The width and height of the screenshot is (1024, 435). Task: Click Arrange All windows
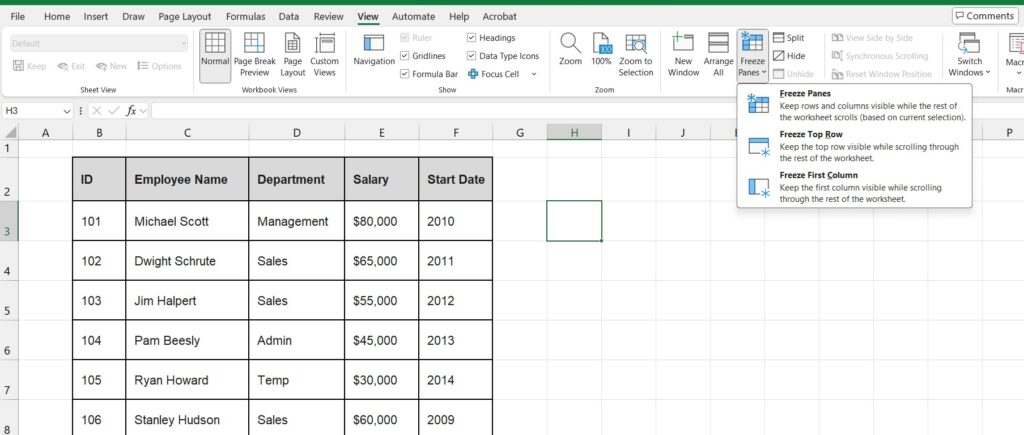[x=718, y=55]
